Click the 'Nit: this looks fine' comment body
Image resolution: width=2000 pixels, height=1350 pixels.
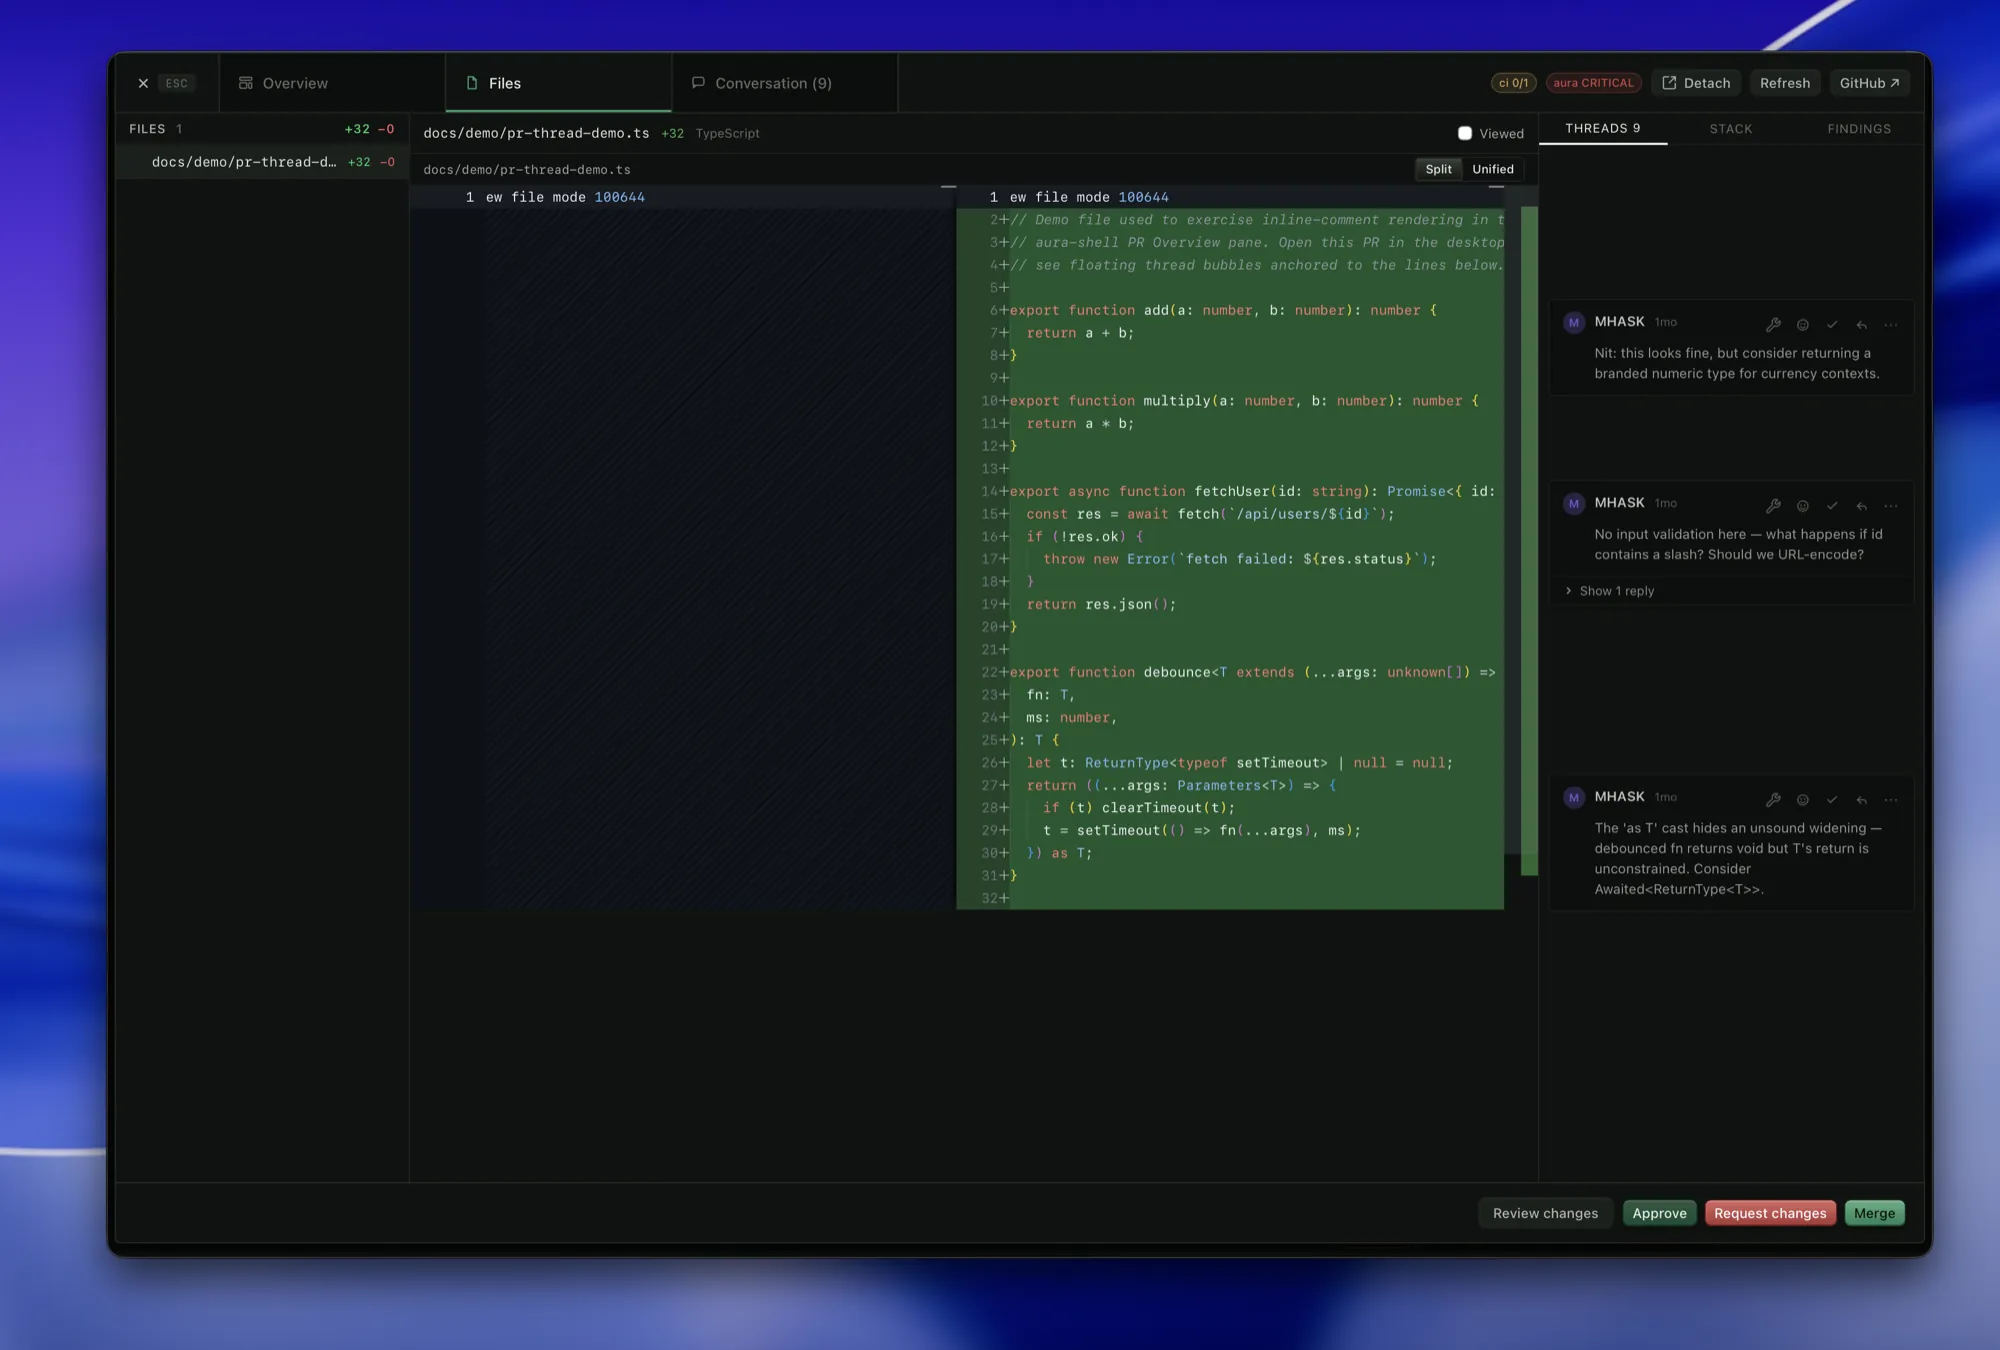tap(1736, 363)
